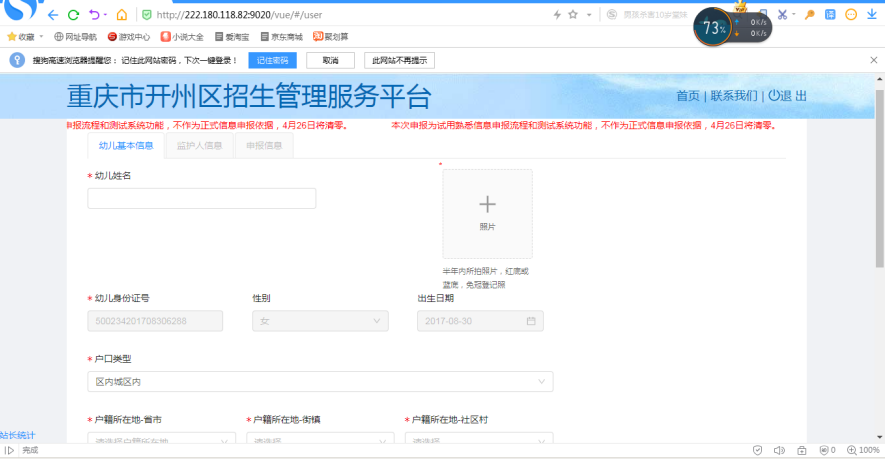Open the calendar icon in 出生日期 field
The image size is (888, 459).
(531, 321)
